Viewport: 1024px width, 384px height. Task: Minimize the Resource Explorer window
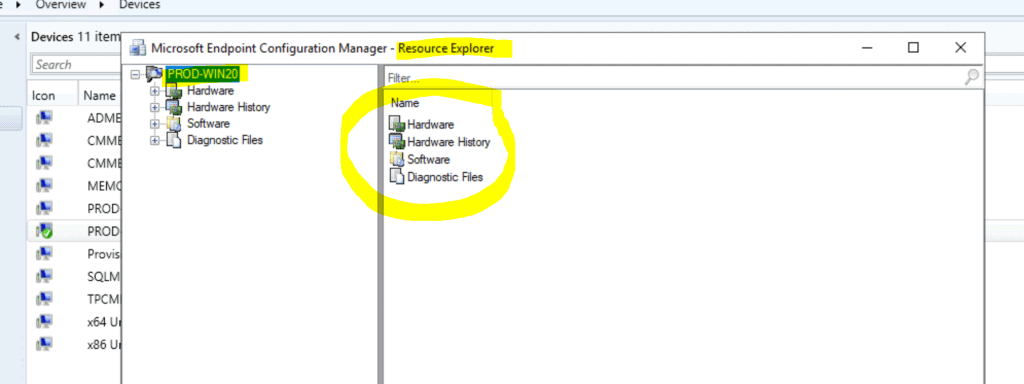click(868, 48)
